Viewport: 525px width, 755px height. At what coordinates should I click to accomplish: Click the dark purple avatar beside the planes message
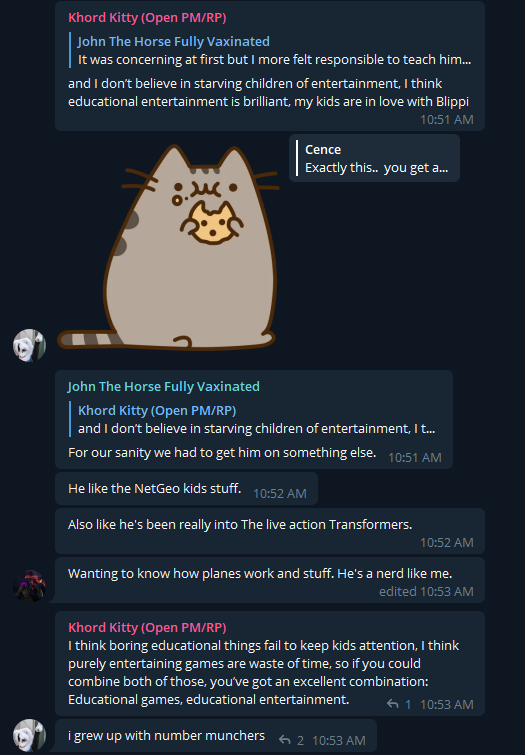(29, 586)
